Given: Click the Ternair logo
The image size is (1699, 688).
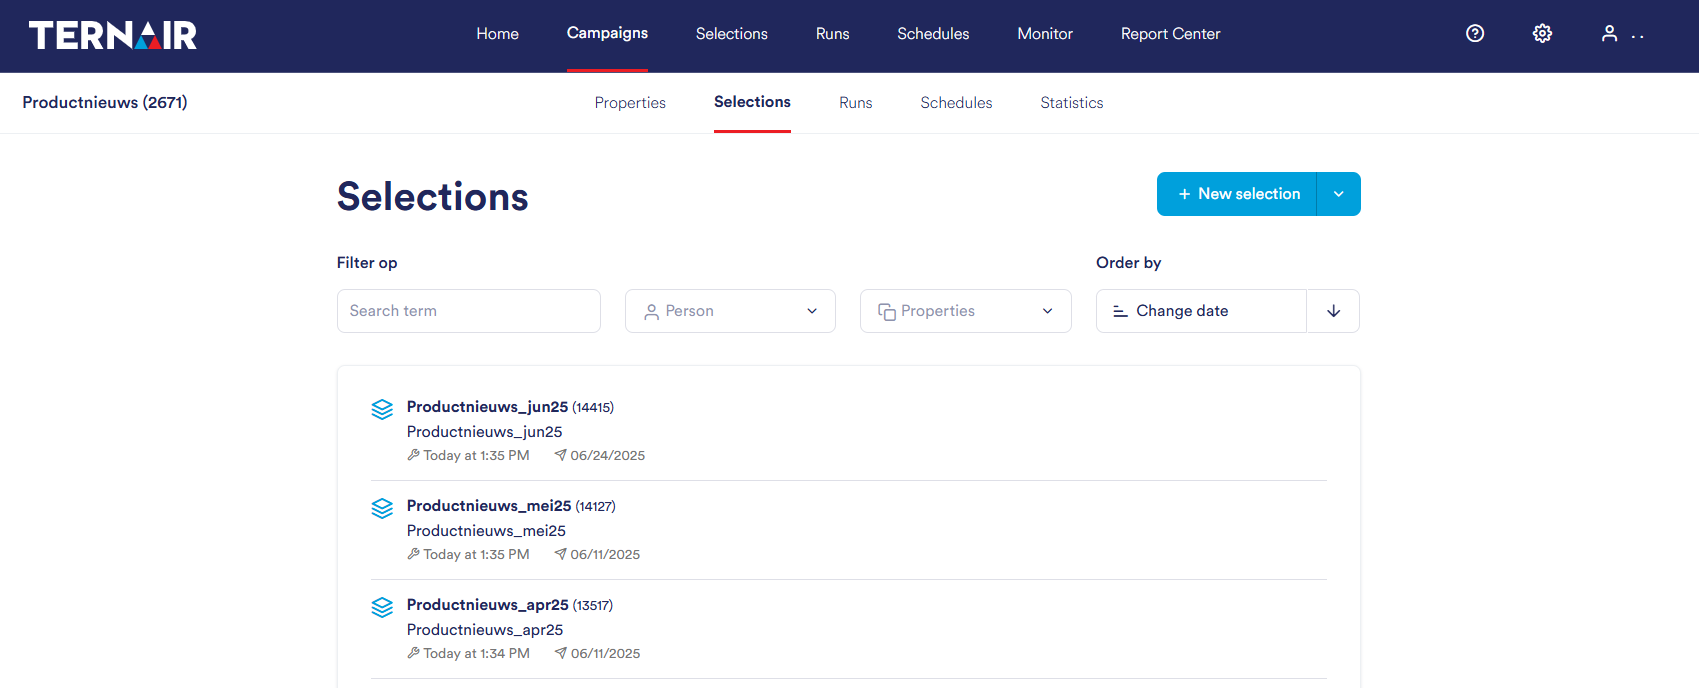Looking at the screenshot, I should [113, 35].
